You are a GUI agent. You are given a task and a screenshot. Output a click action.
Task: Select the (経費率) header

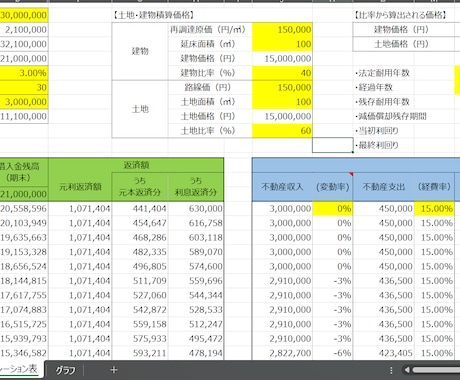(x=434, y=187)
